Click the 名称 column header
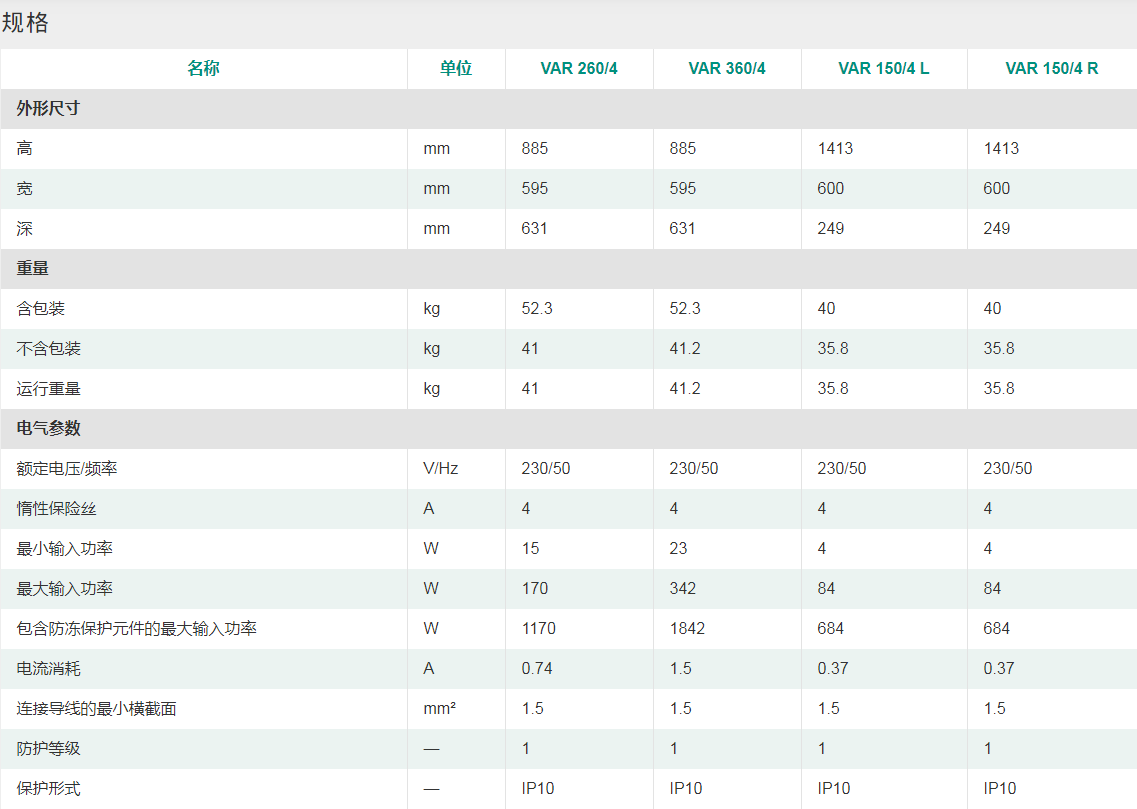Image resolution: width=1137 pixels, height=809 pixels. click(203, 69)
